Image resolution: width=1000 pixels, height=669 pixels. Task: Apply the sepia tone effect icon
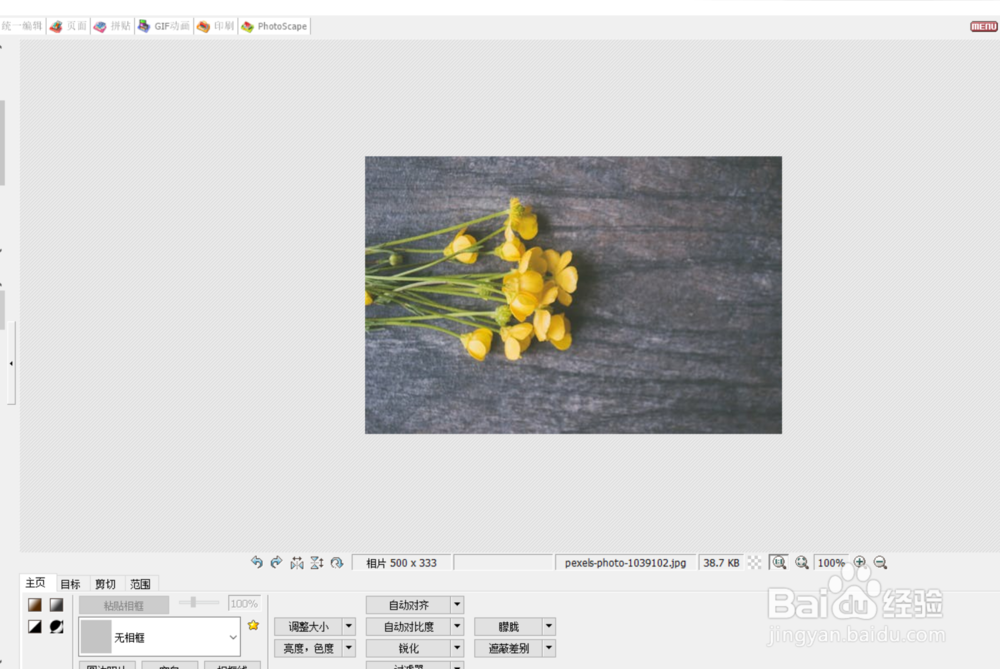(x=34, y=605)
